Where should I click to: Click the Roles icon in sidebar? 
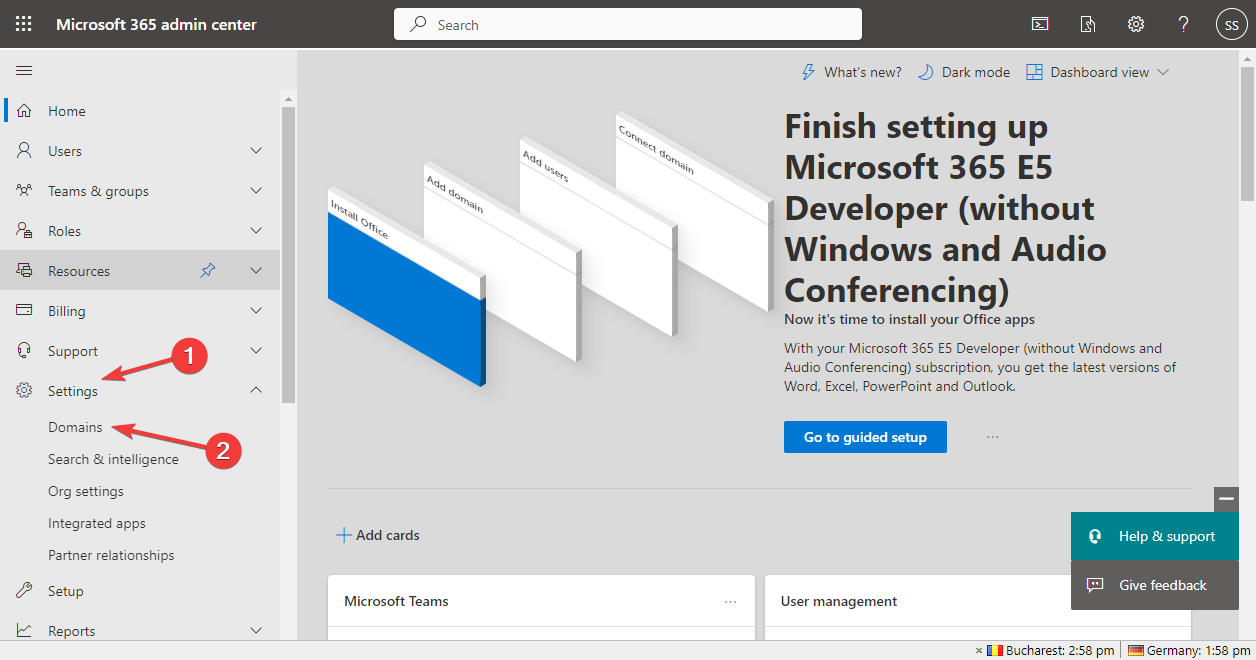point(24,231)
